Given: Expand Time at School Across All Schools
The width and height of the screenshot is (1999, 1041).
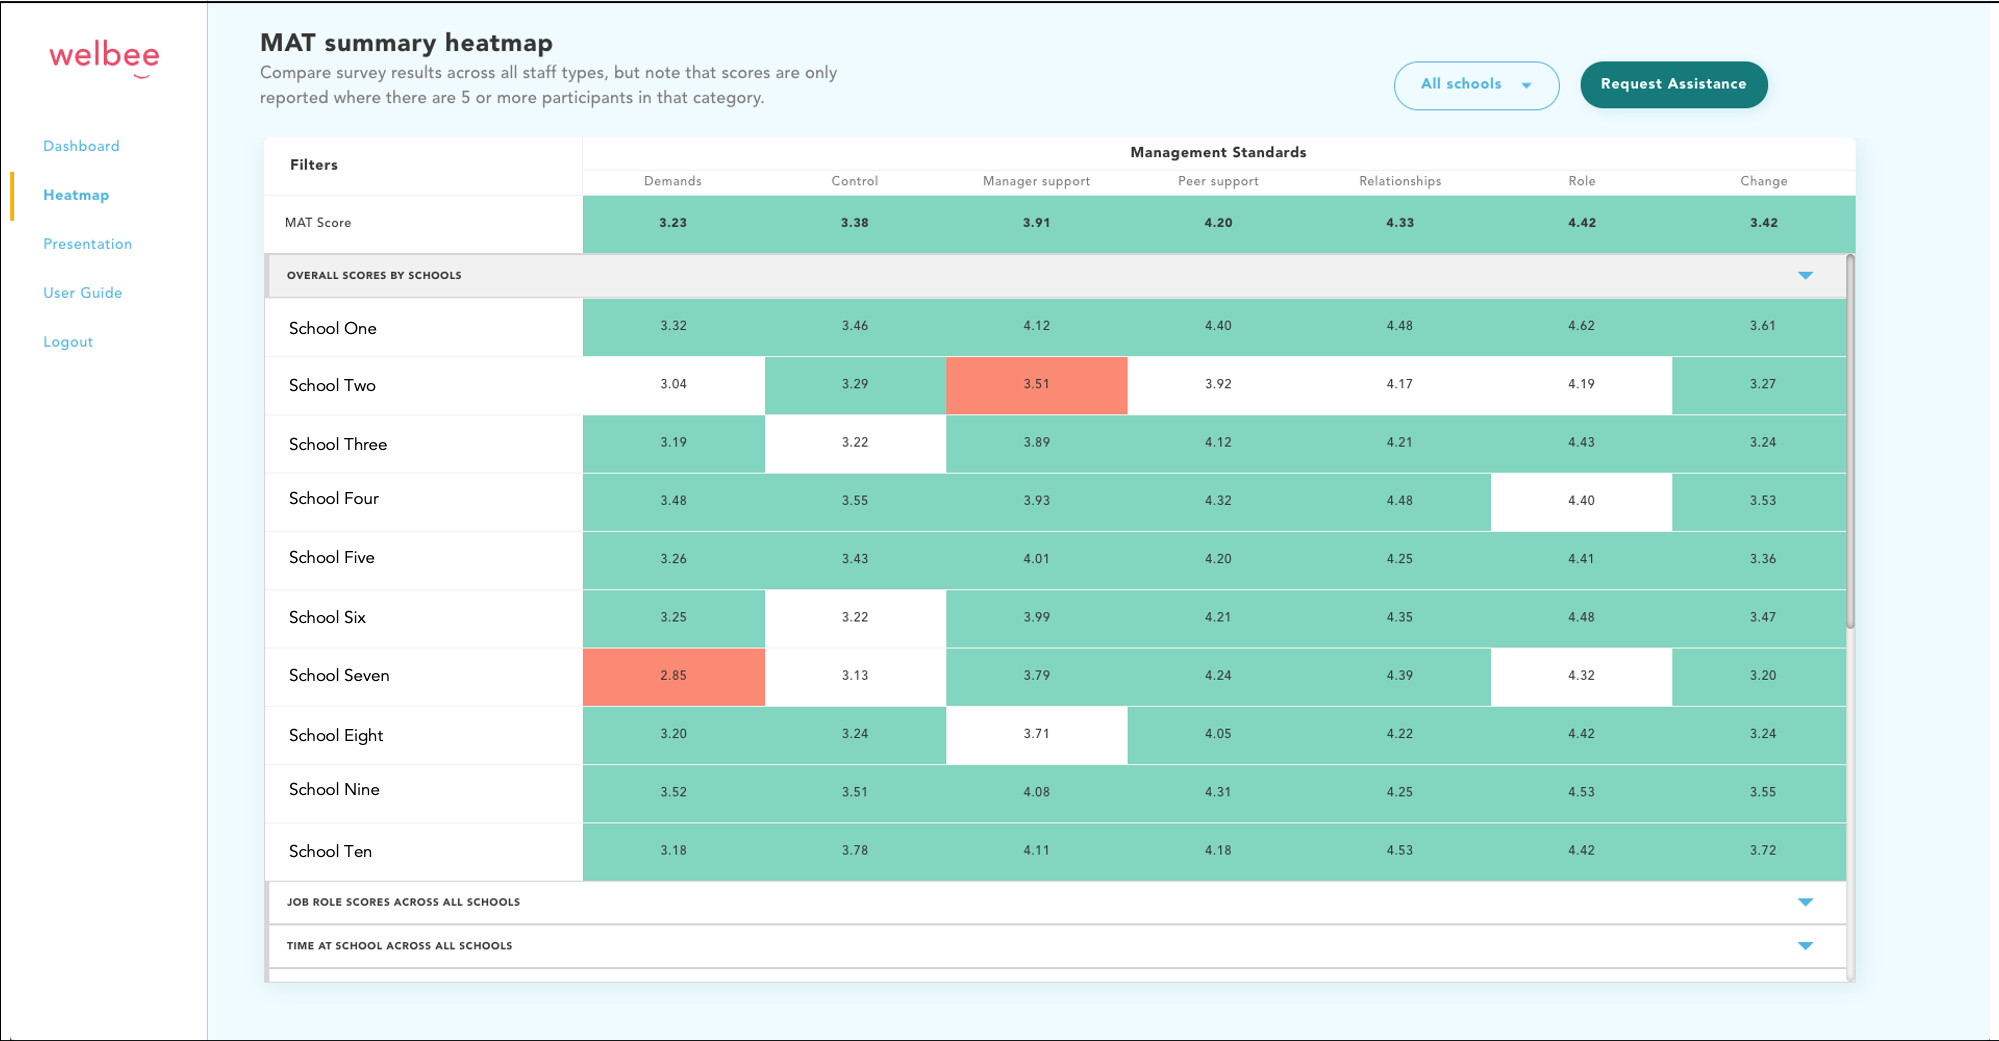Looking at the screenshot, I should click(x=1804, y=946).
